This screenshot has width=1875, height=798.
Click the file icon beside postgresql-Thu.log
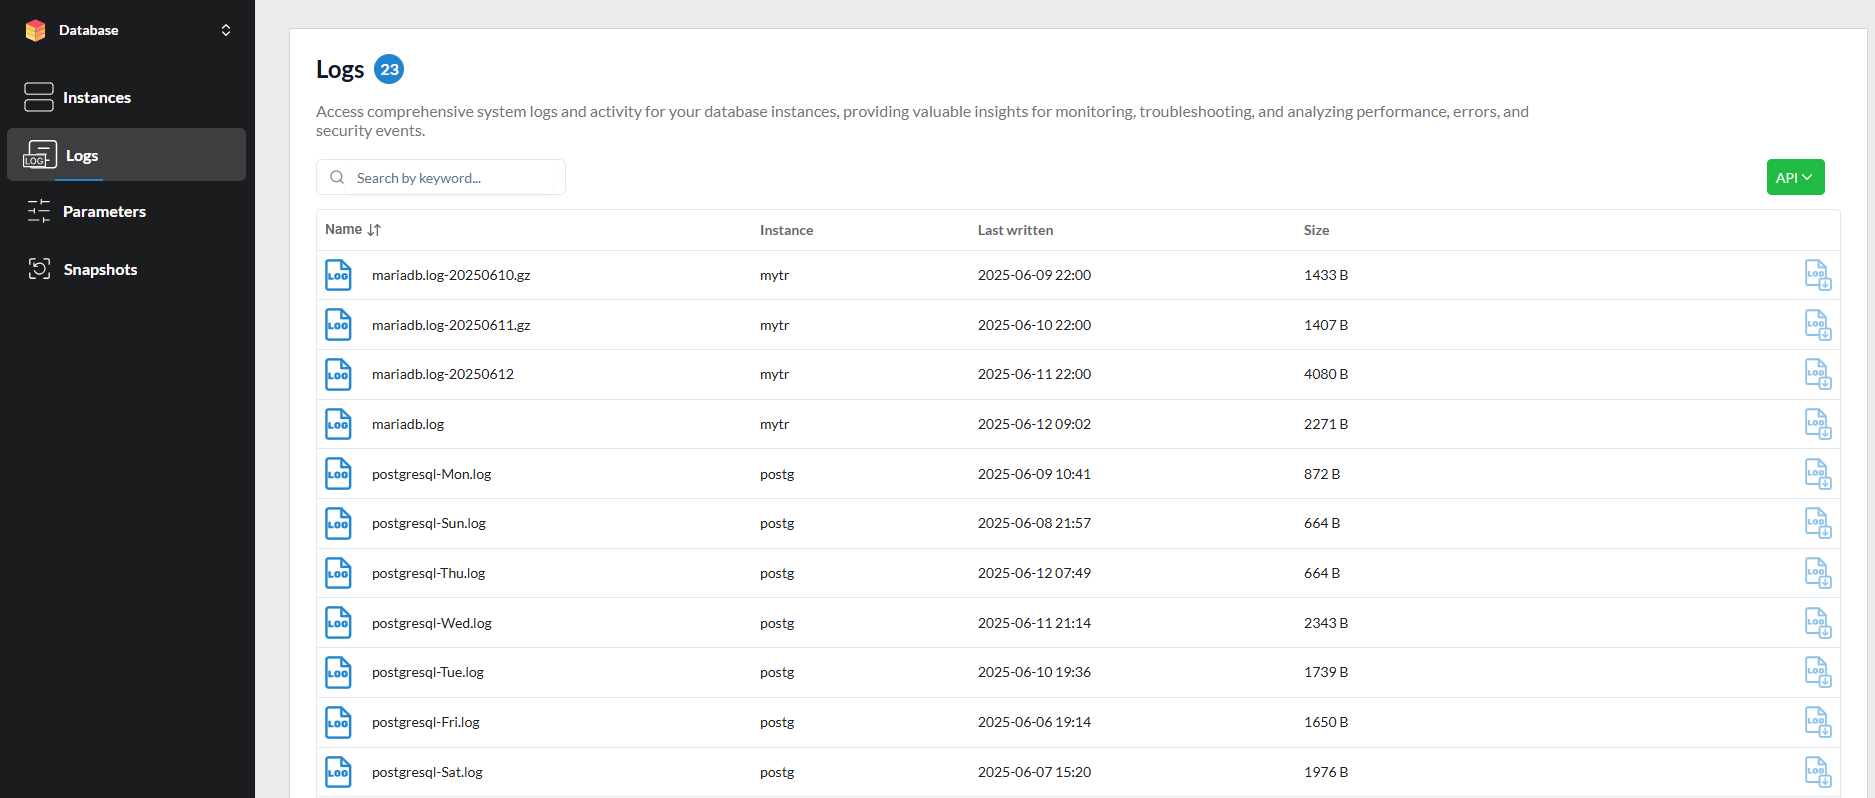(338, 573)
